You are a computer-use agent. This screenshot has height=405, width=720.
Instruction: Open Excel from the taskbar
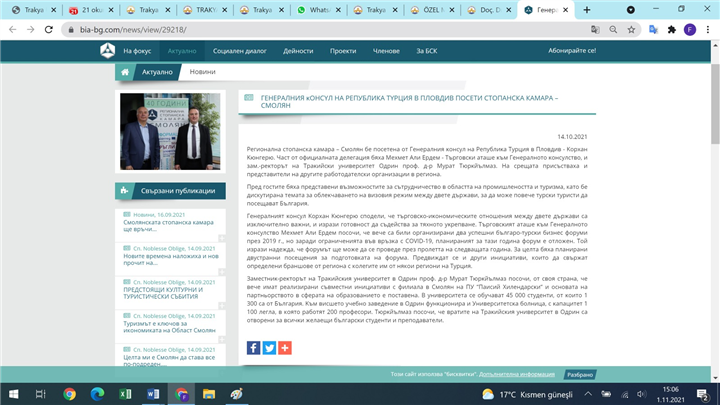125,394
